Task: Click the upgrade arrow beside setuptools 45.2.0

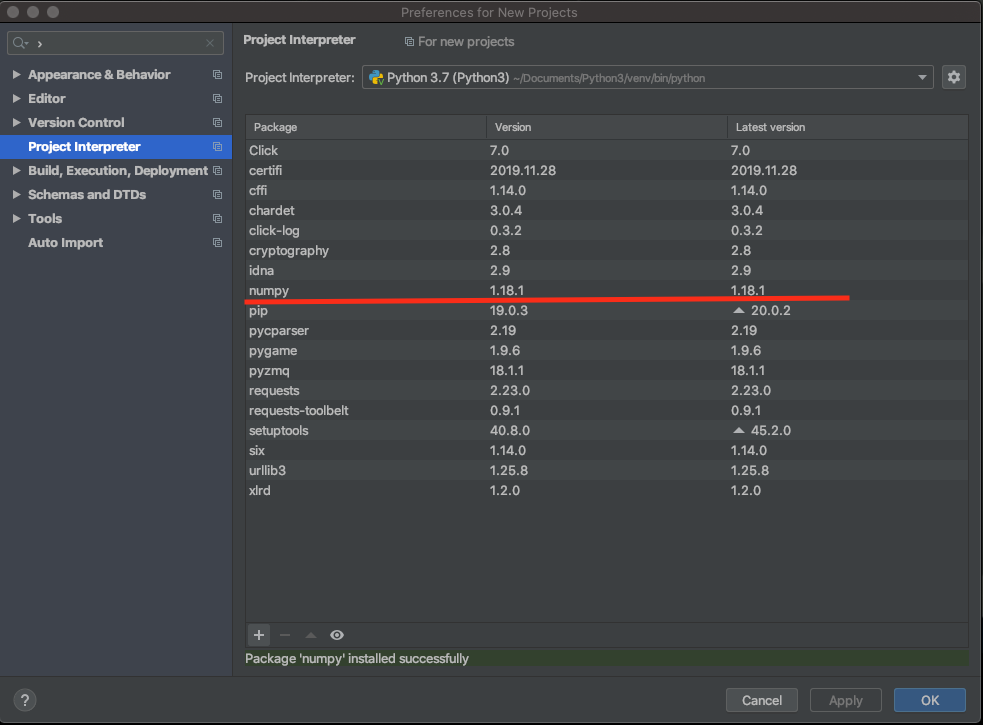Action: (739, 430)
